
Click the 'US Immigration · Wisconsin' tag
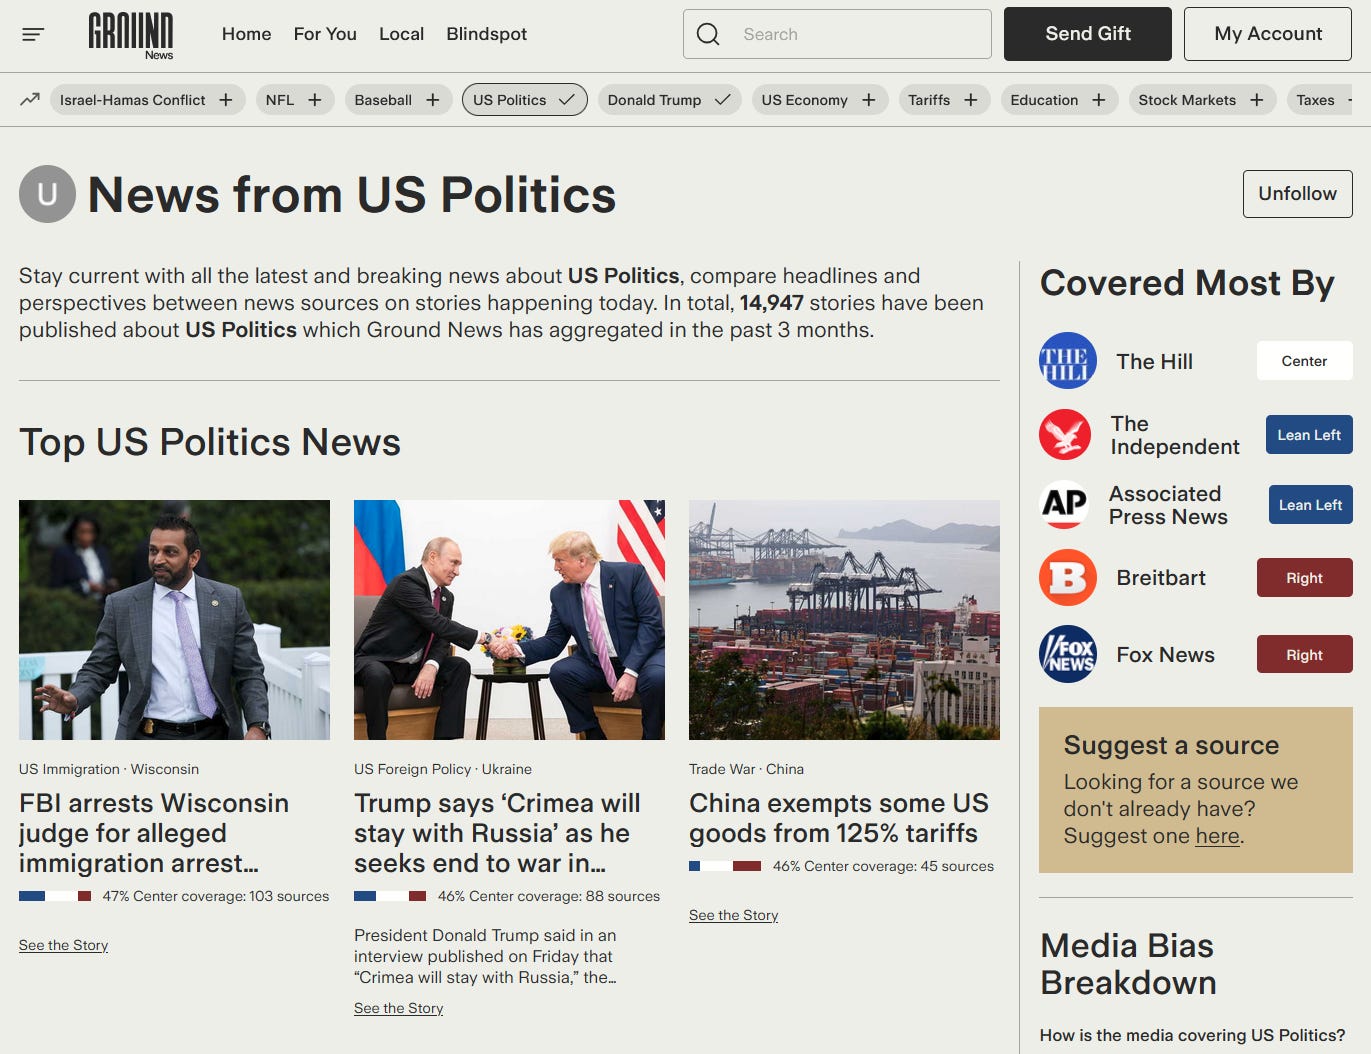(109, 769)
